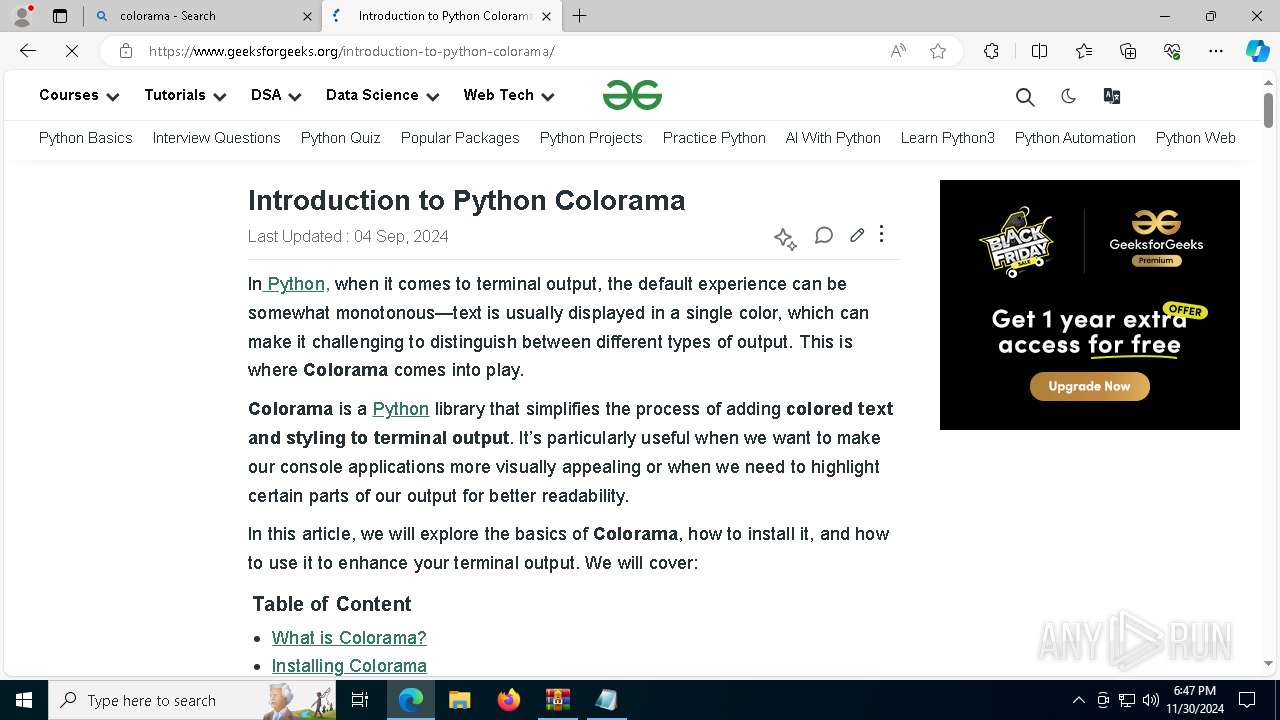Open Popular Packages section

click(460, 138)
